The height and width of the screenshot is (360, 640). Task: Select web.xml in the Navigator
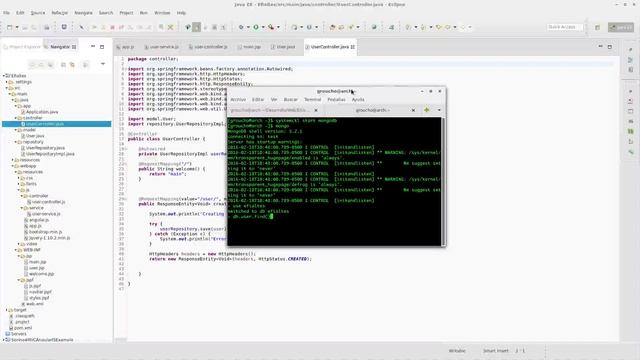32,304
